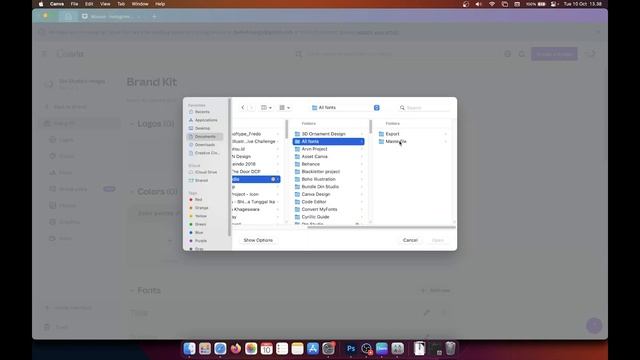Open the Behance folder
The width and height of the screenshot is (640, 360).
(x=328, y=164)
